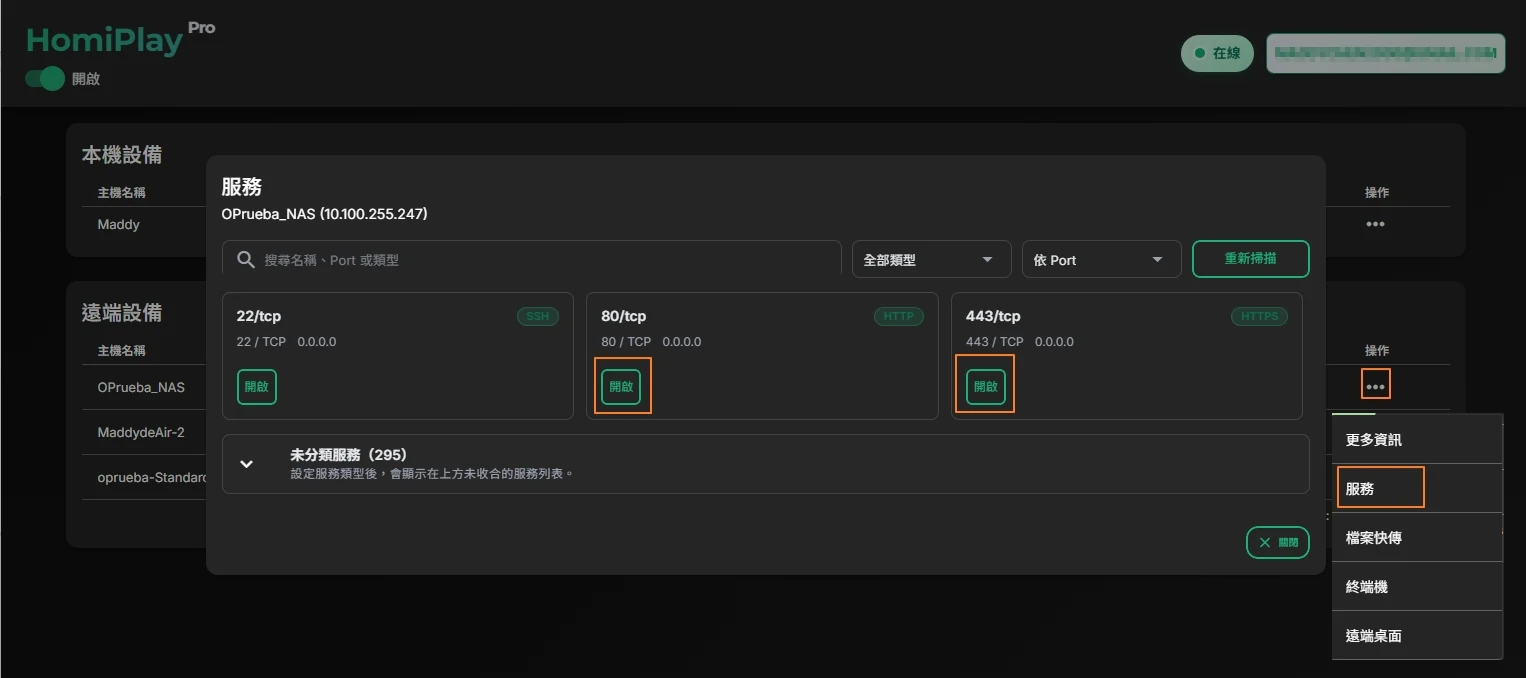
Task: Select 更多資訊 from the context menu
Action: [1417, 440]
